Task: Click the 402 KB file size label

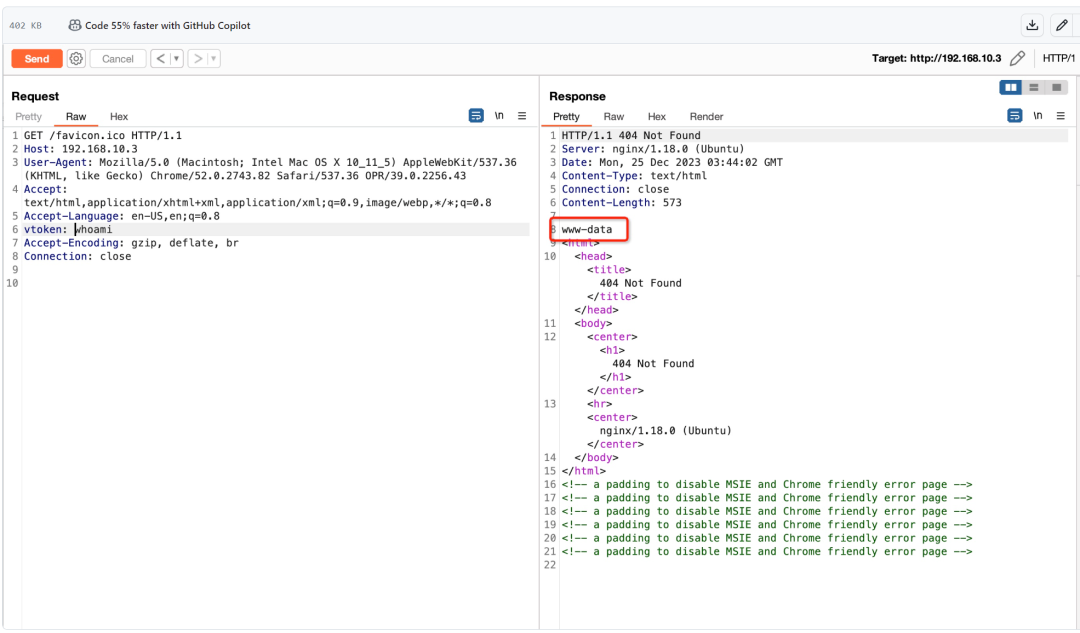Action: 25,25
